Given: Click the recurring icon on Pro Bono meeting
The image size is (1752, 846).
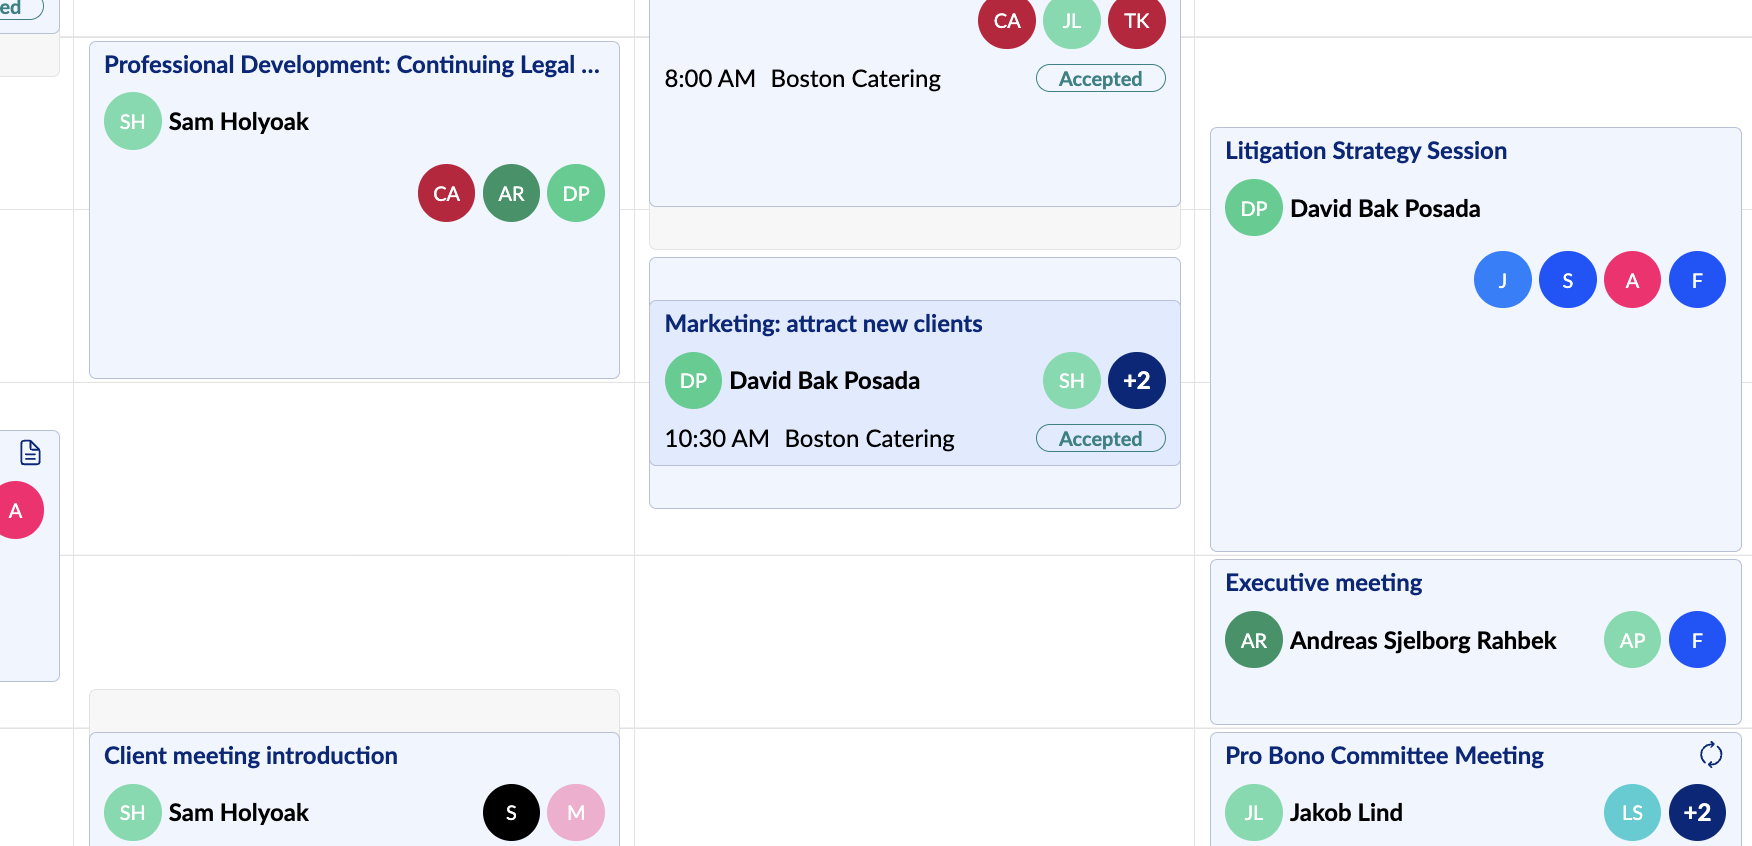Looking at the screenshot, I should click(x=1711, y=755).
